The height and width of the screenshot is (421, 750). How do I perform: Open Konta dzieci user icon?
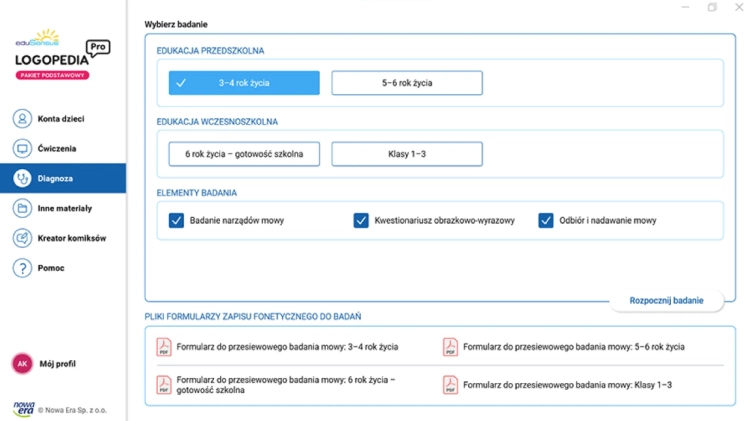click(x=22, y=119)
